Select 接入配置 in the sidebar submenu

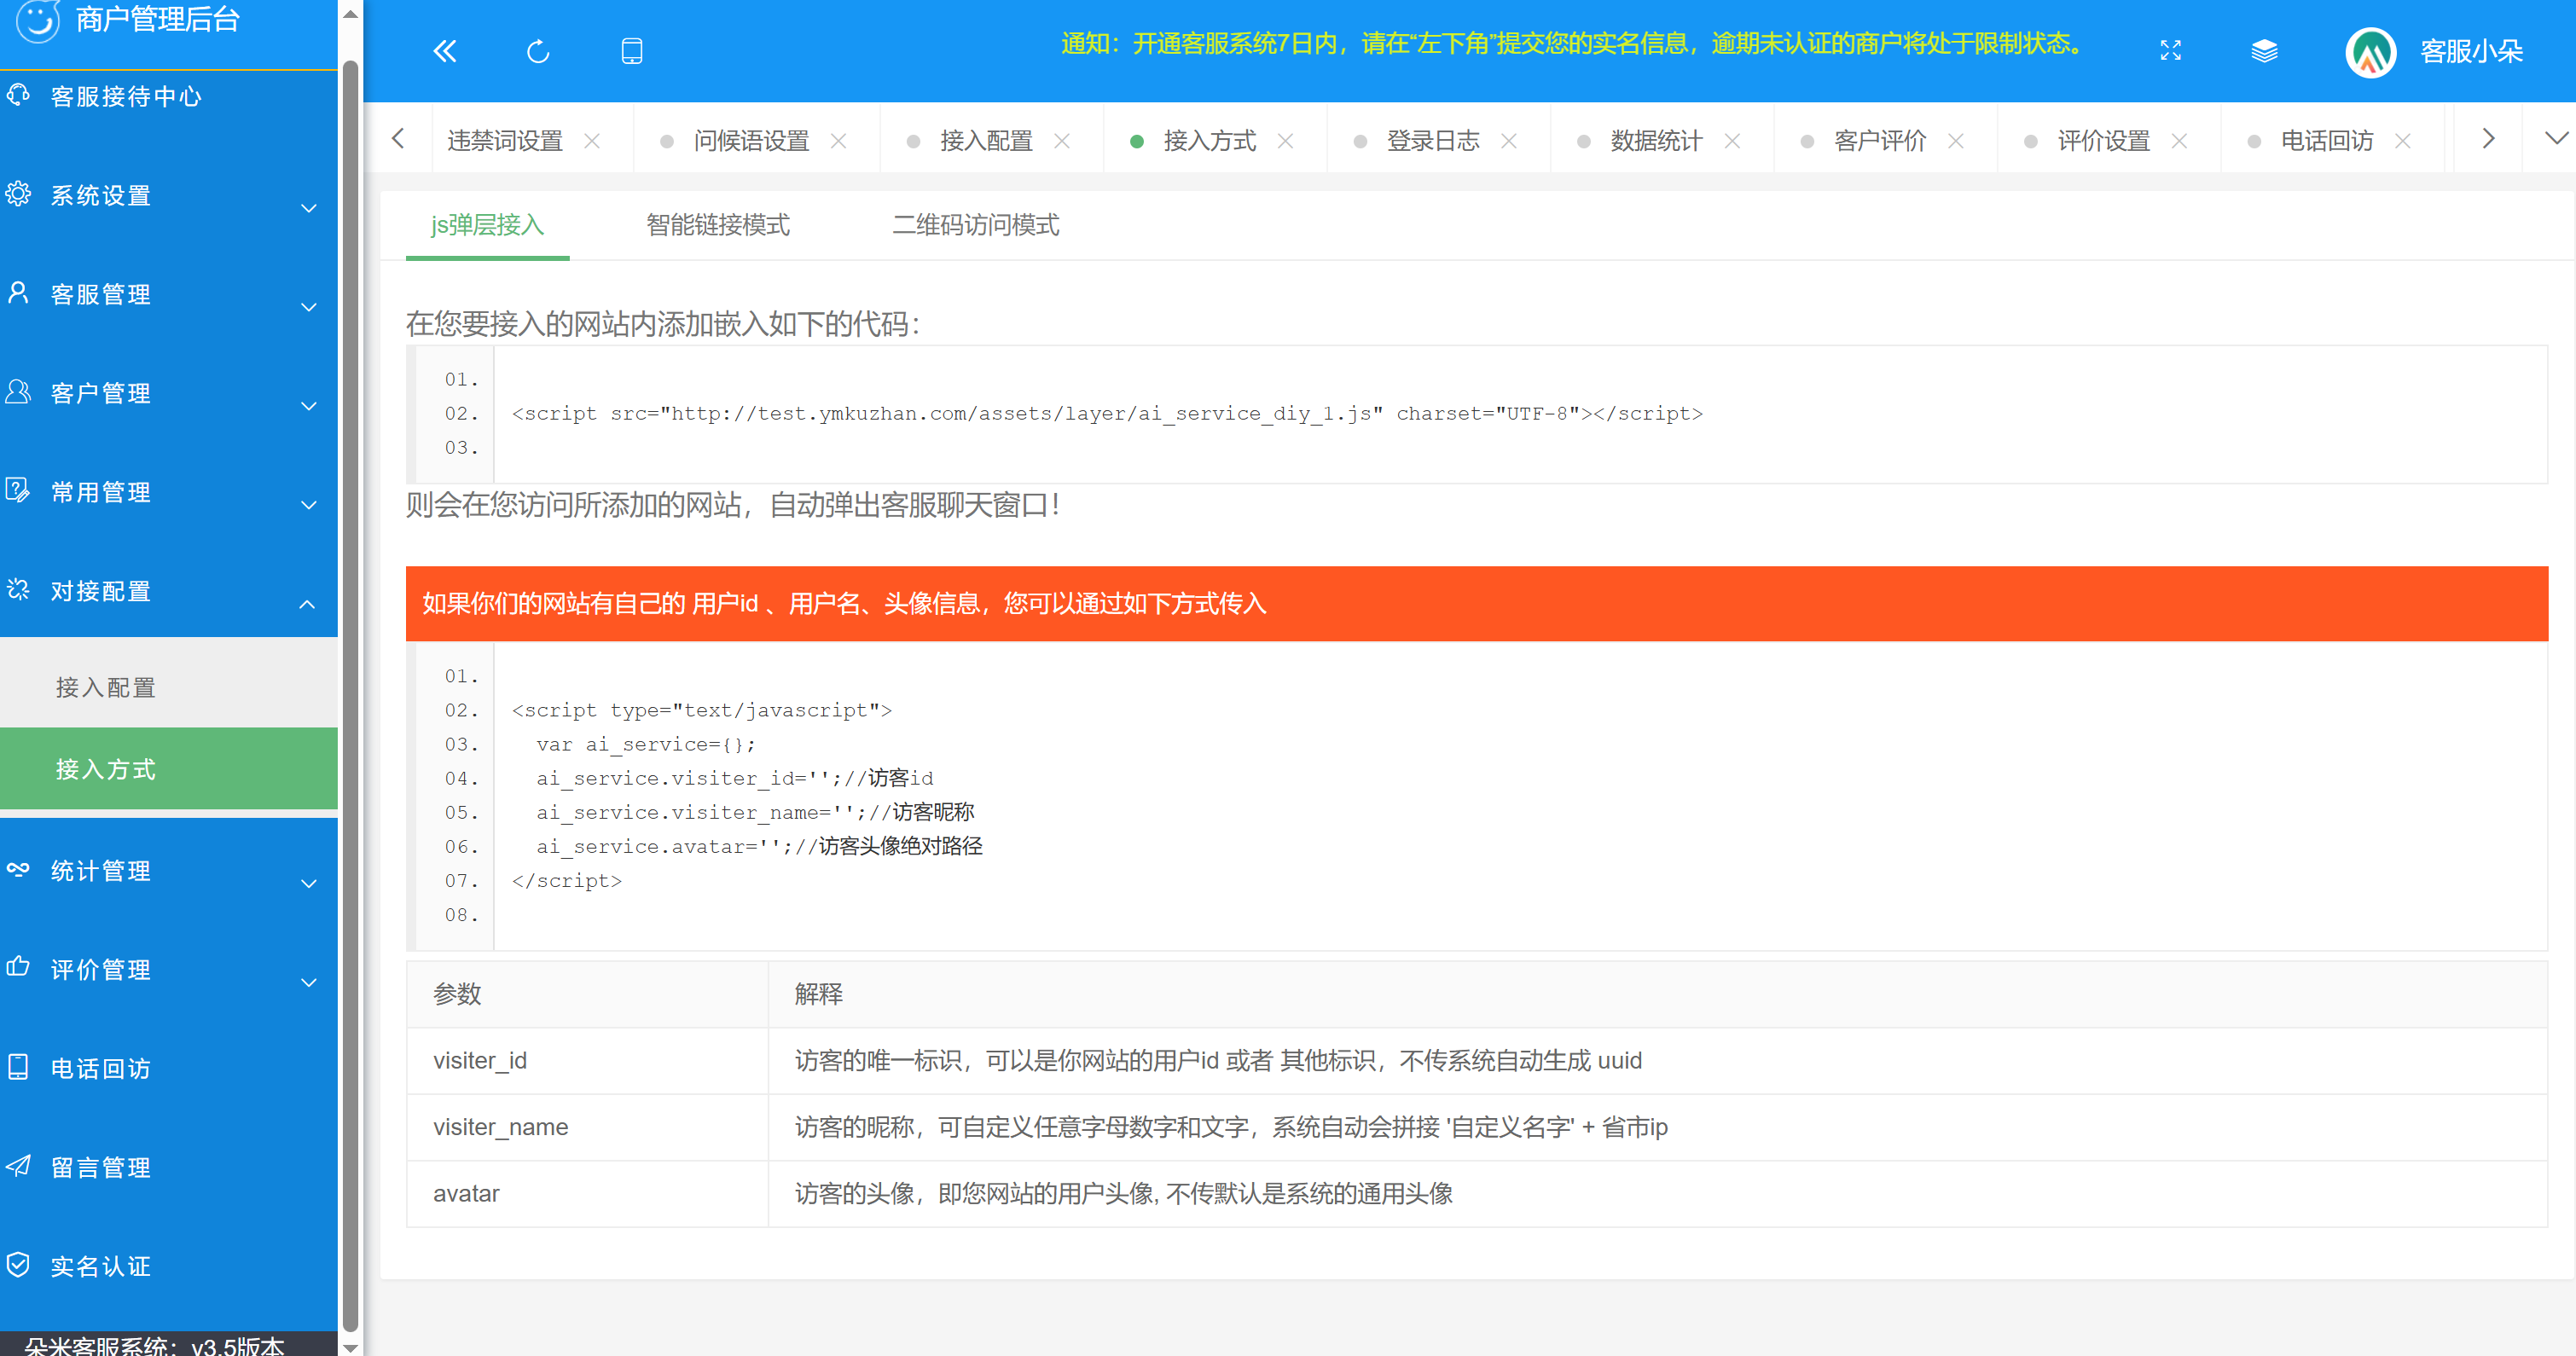pos(105,687)
